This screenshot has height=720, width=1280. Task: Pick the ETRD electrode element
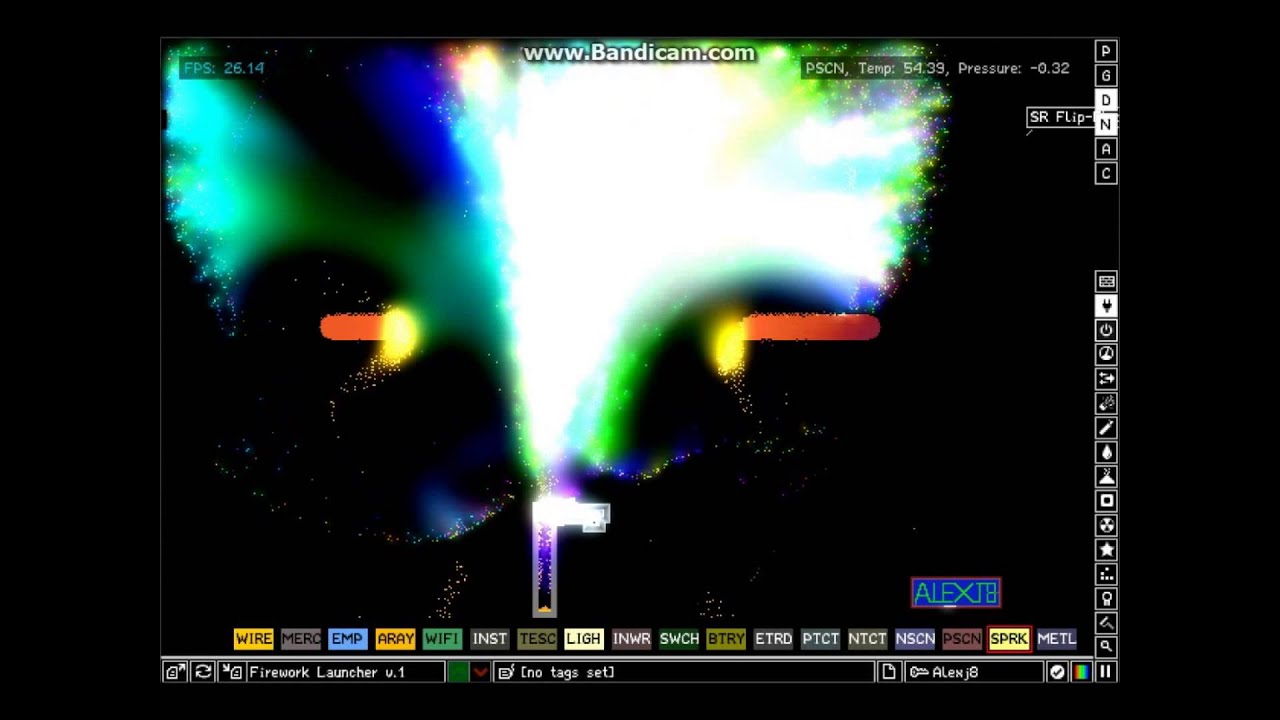click(773, 638)
